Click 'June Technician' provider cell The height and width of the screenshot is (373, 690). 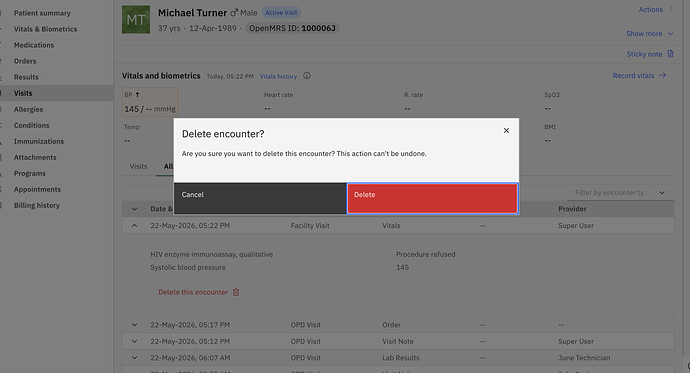584,358
